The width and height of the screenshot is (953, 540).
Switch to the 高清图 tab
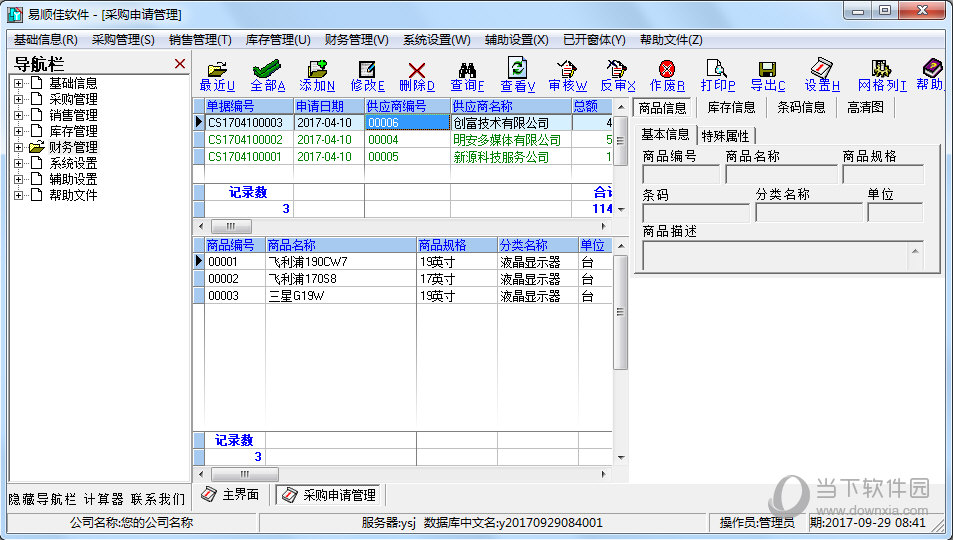[865, 108]
